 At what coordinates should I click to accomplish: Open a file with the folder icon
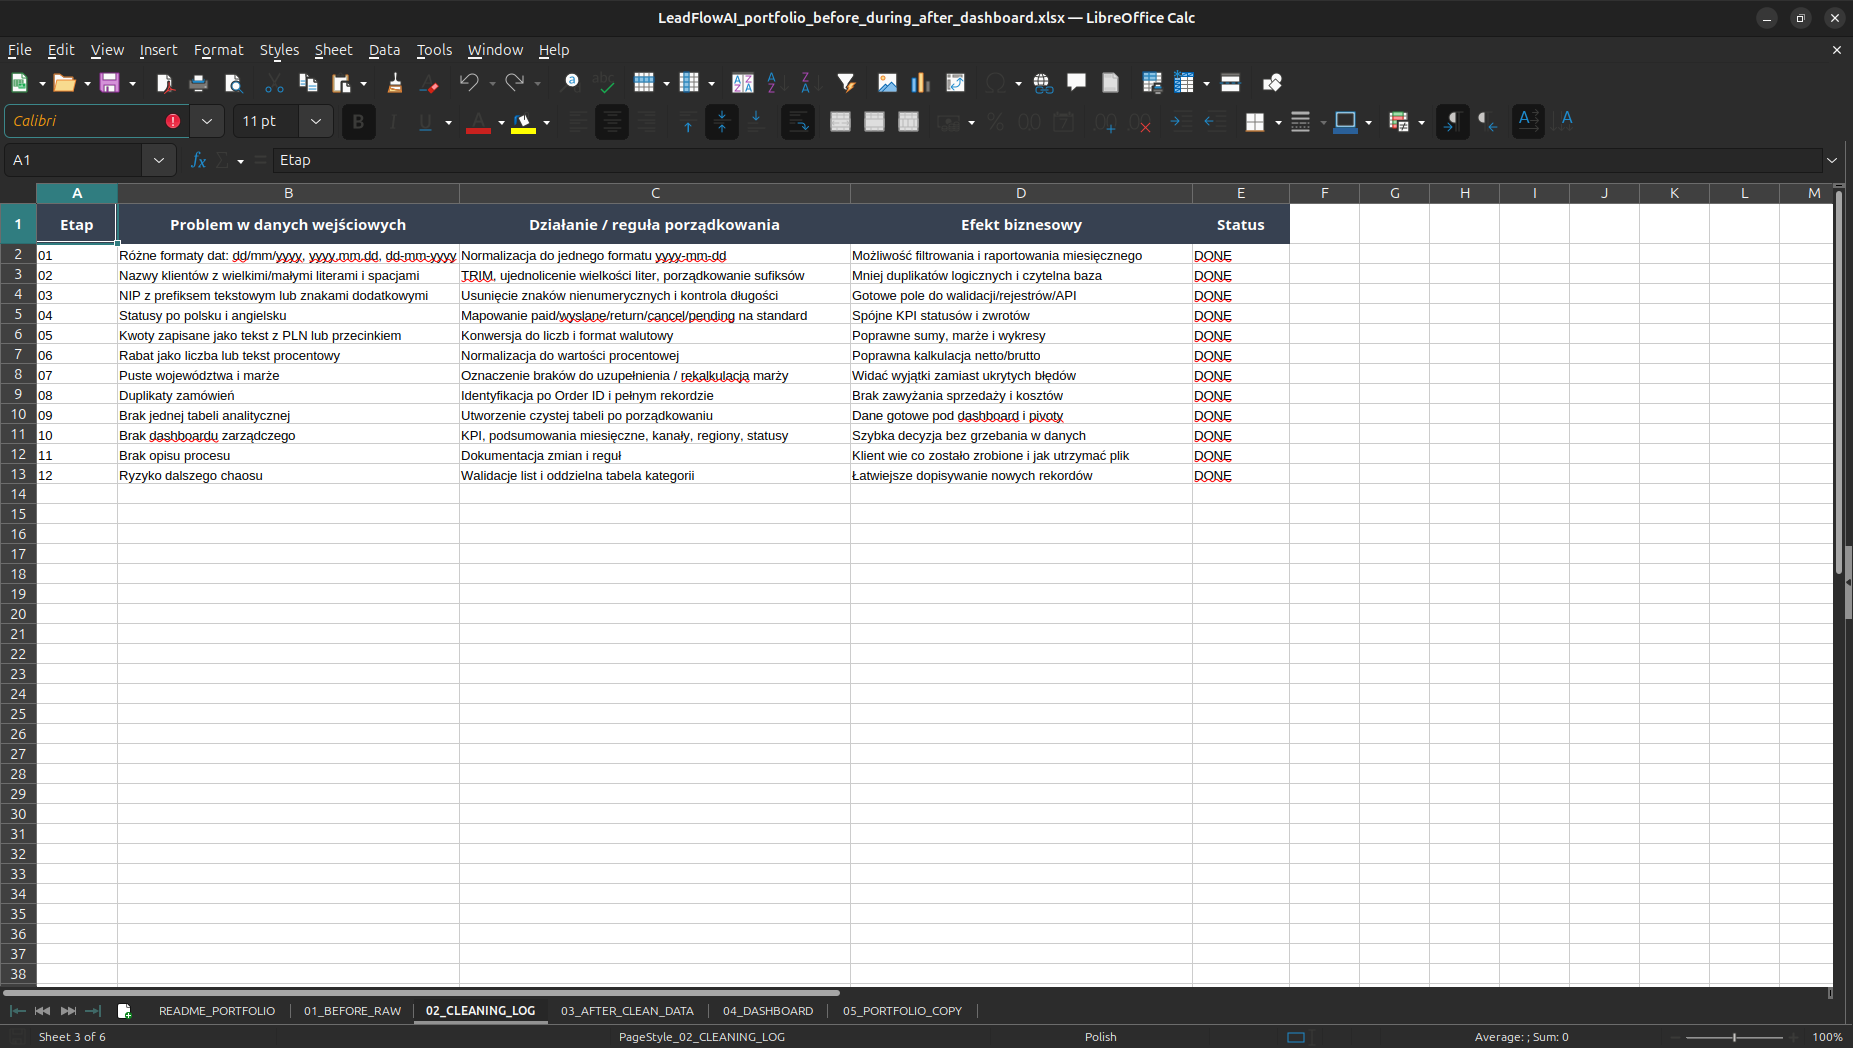click(64, 83)
